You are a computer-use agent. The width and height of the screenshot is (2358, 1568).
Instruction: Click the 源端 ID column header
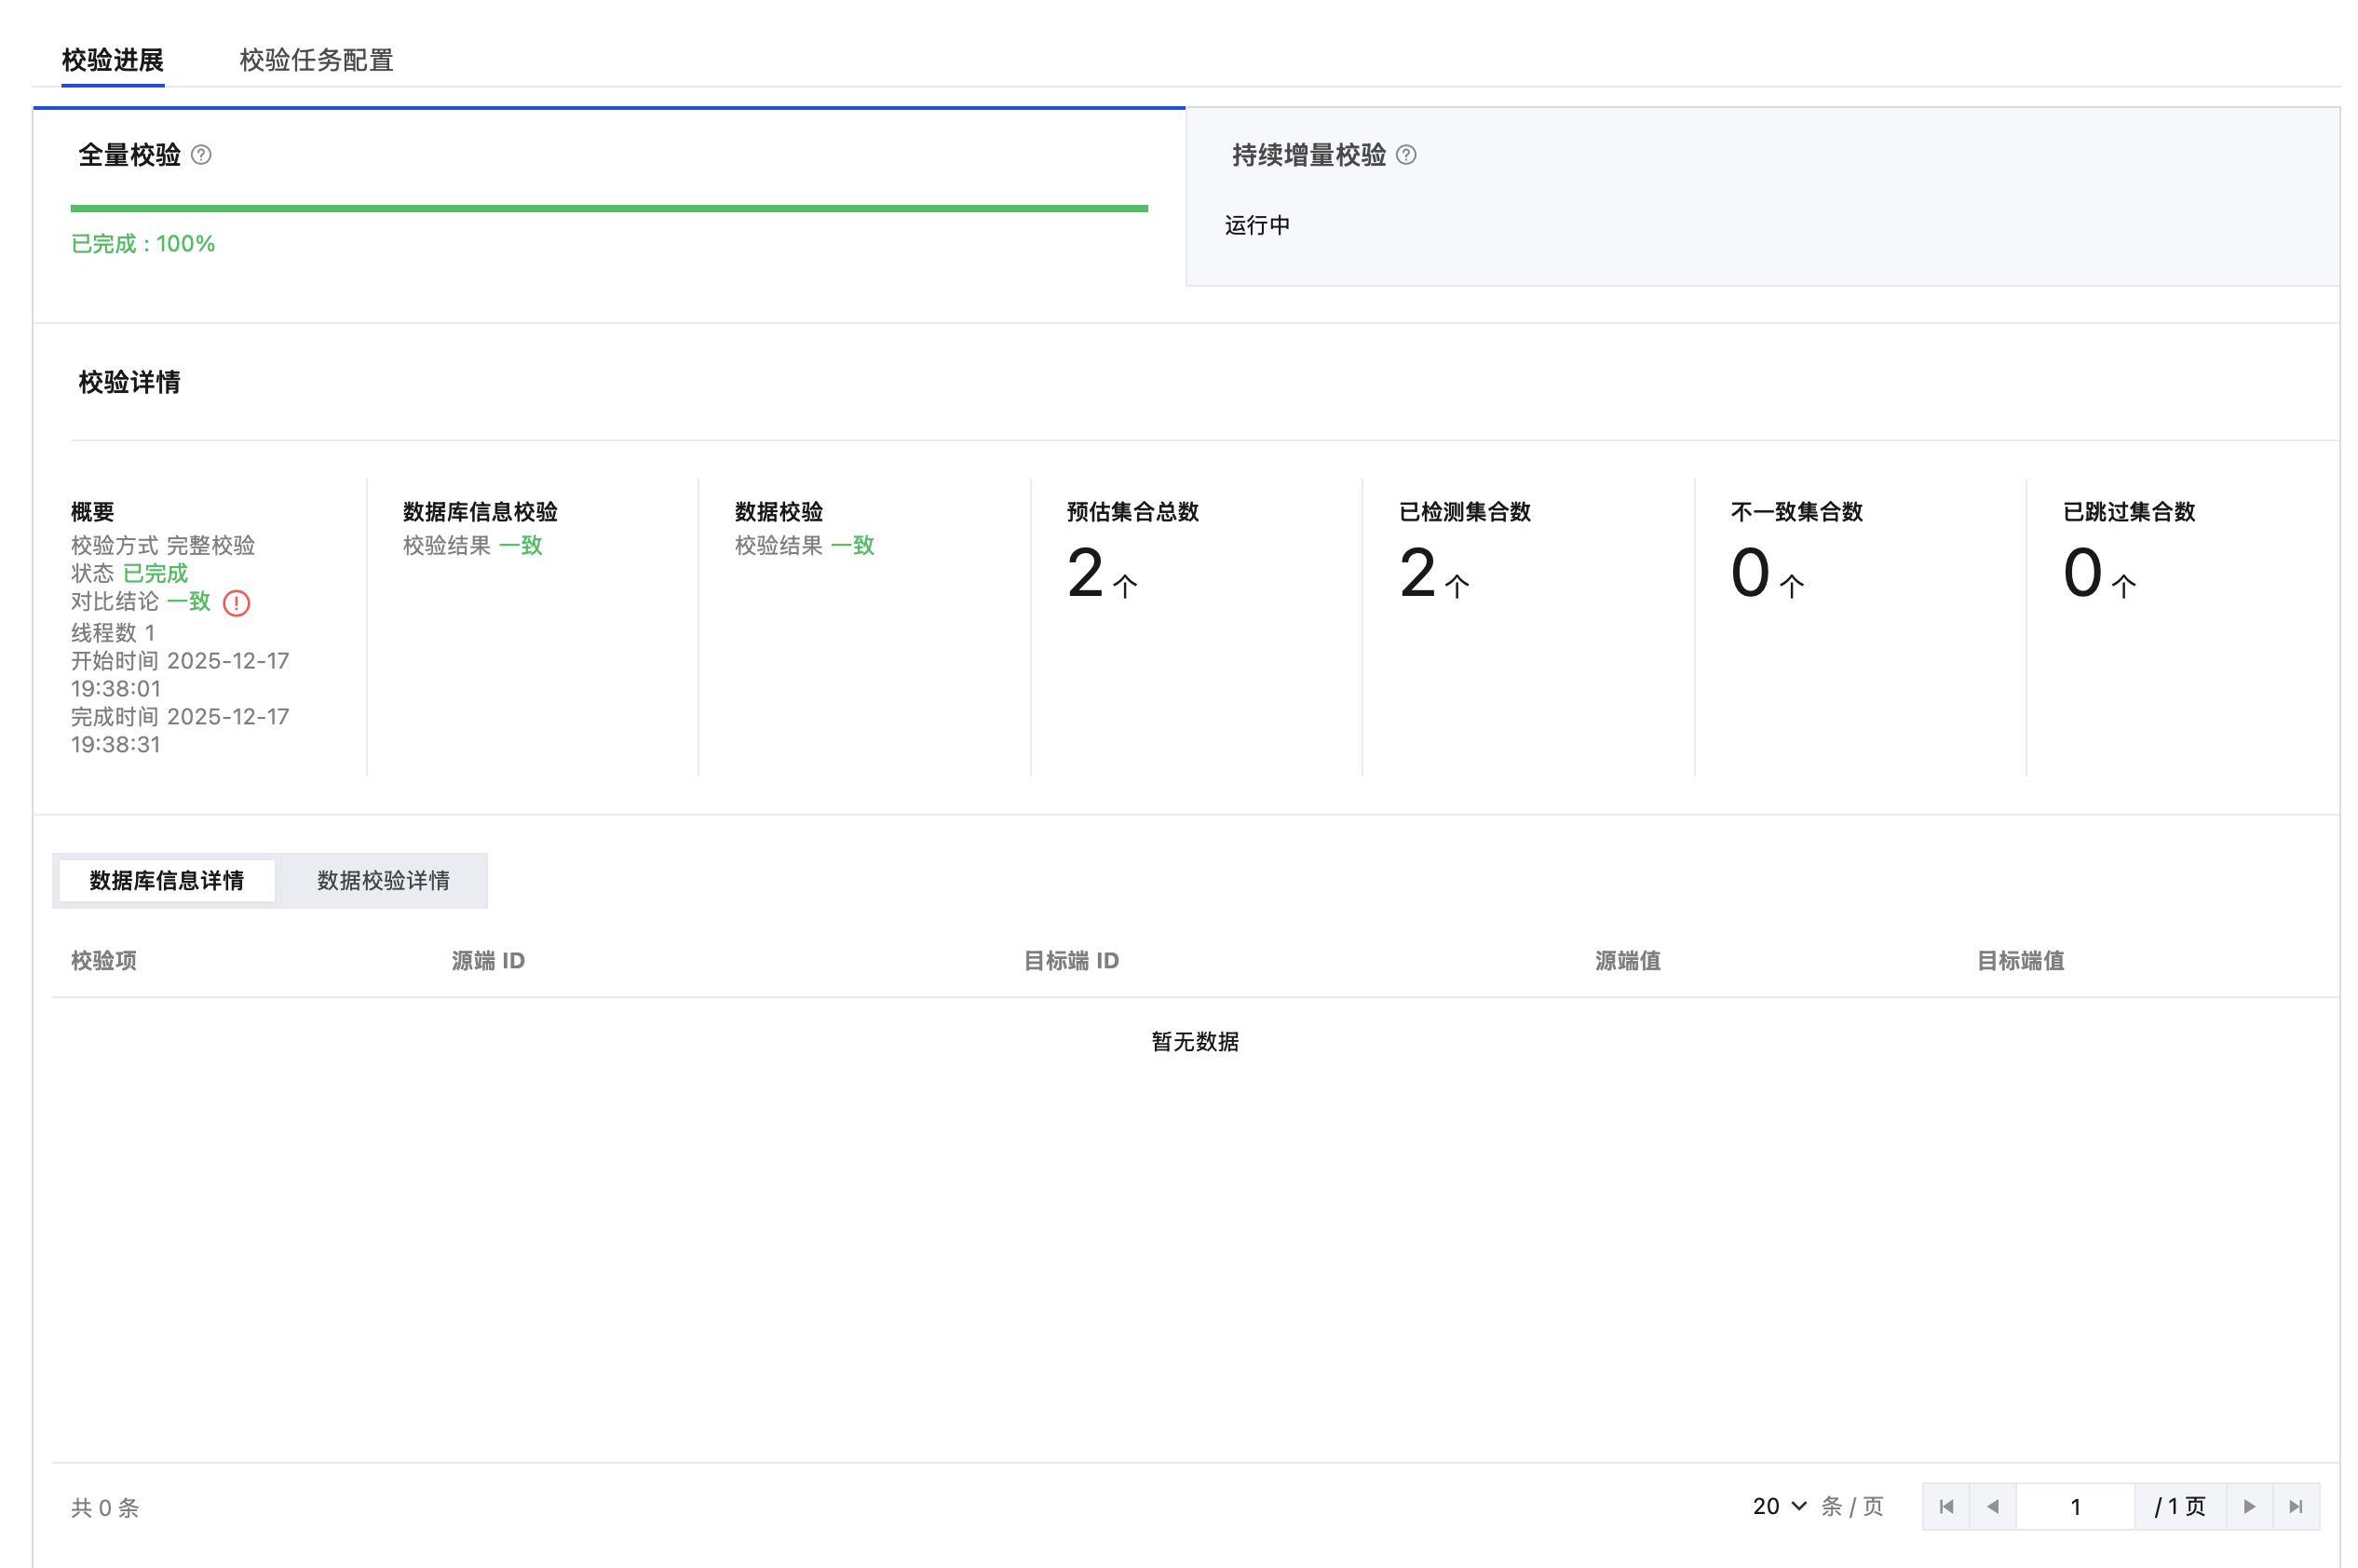pyautogui.click(x=487, y=960)
